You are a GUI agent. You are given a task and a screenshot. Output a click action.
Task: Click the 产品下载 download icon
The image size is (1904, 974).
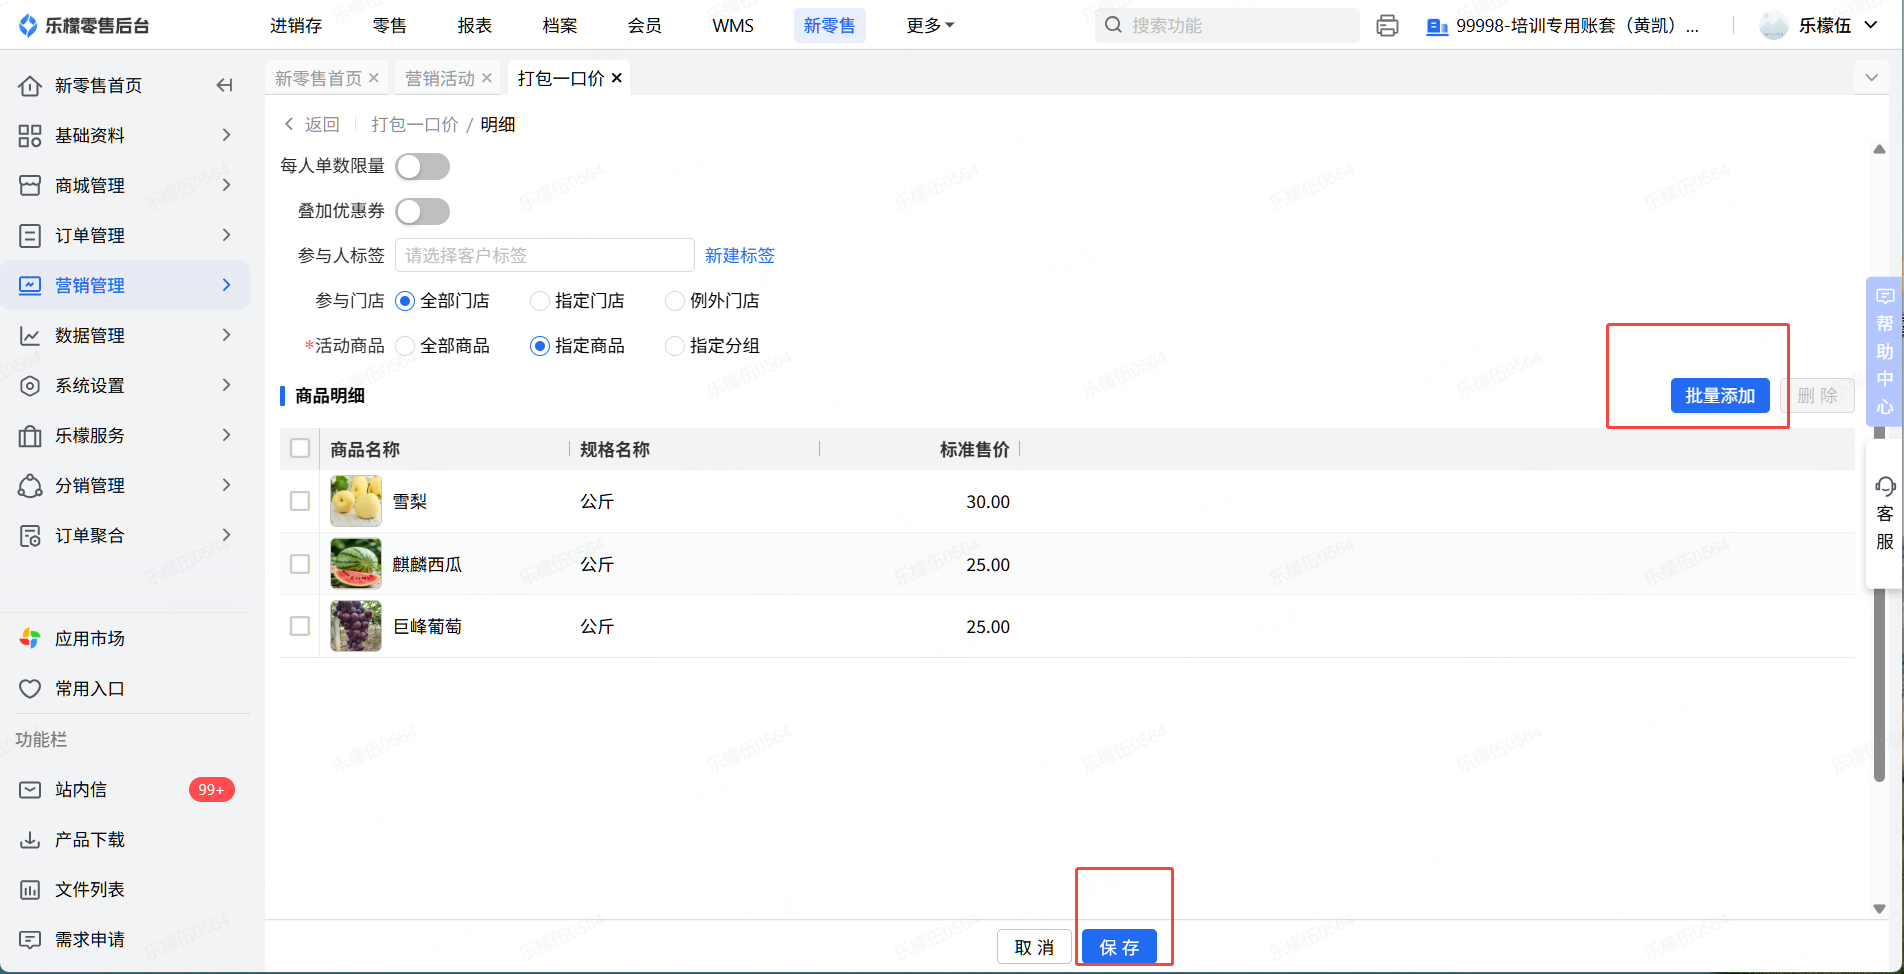[x=30, y=840]
